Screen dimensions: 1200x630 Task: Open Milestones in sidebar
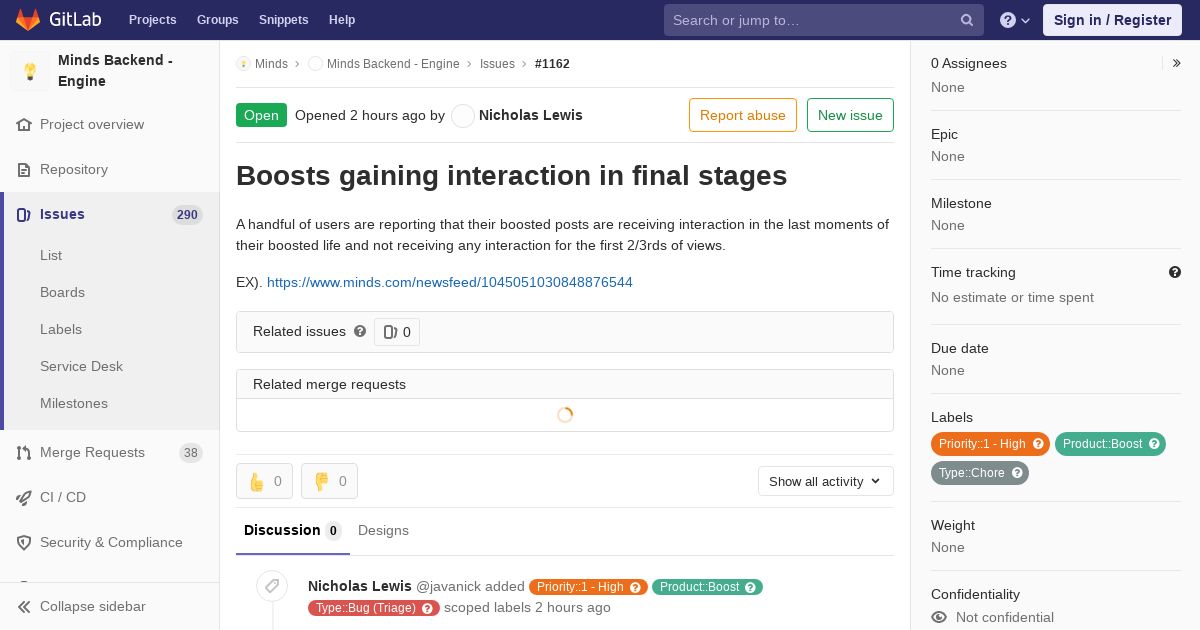click(x=74, y=404)
